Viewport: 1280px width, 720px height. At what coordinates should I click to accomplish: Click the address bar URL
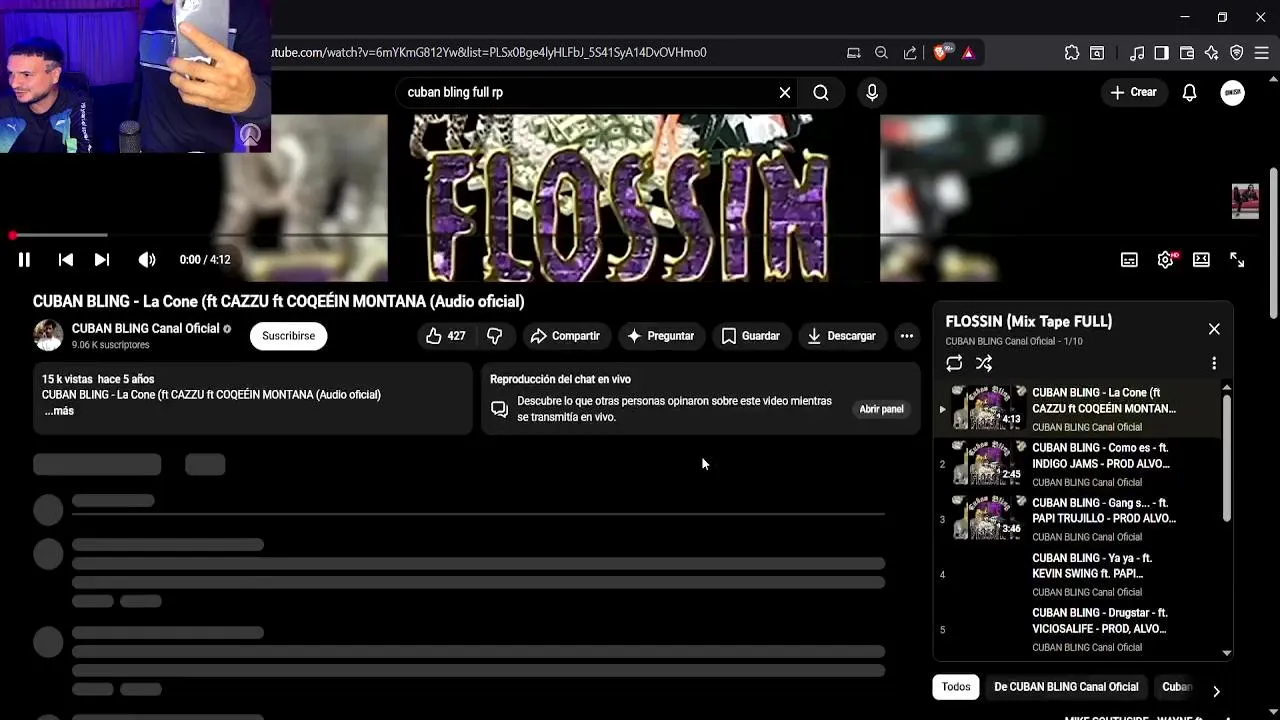click(490, 52)
